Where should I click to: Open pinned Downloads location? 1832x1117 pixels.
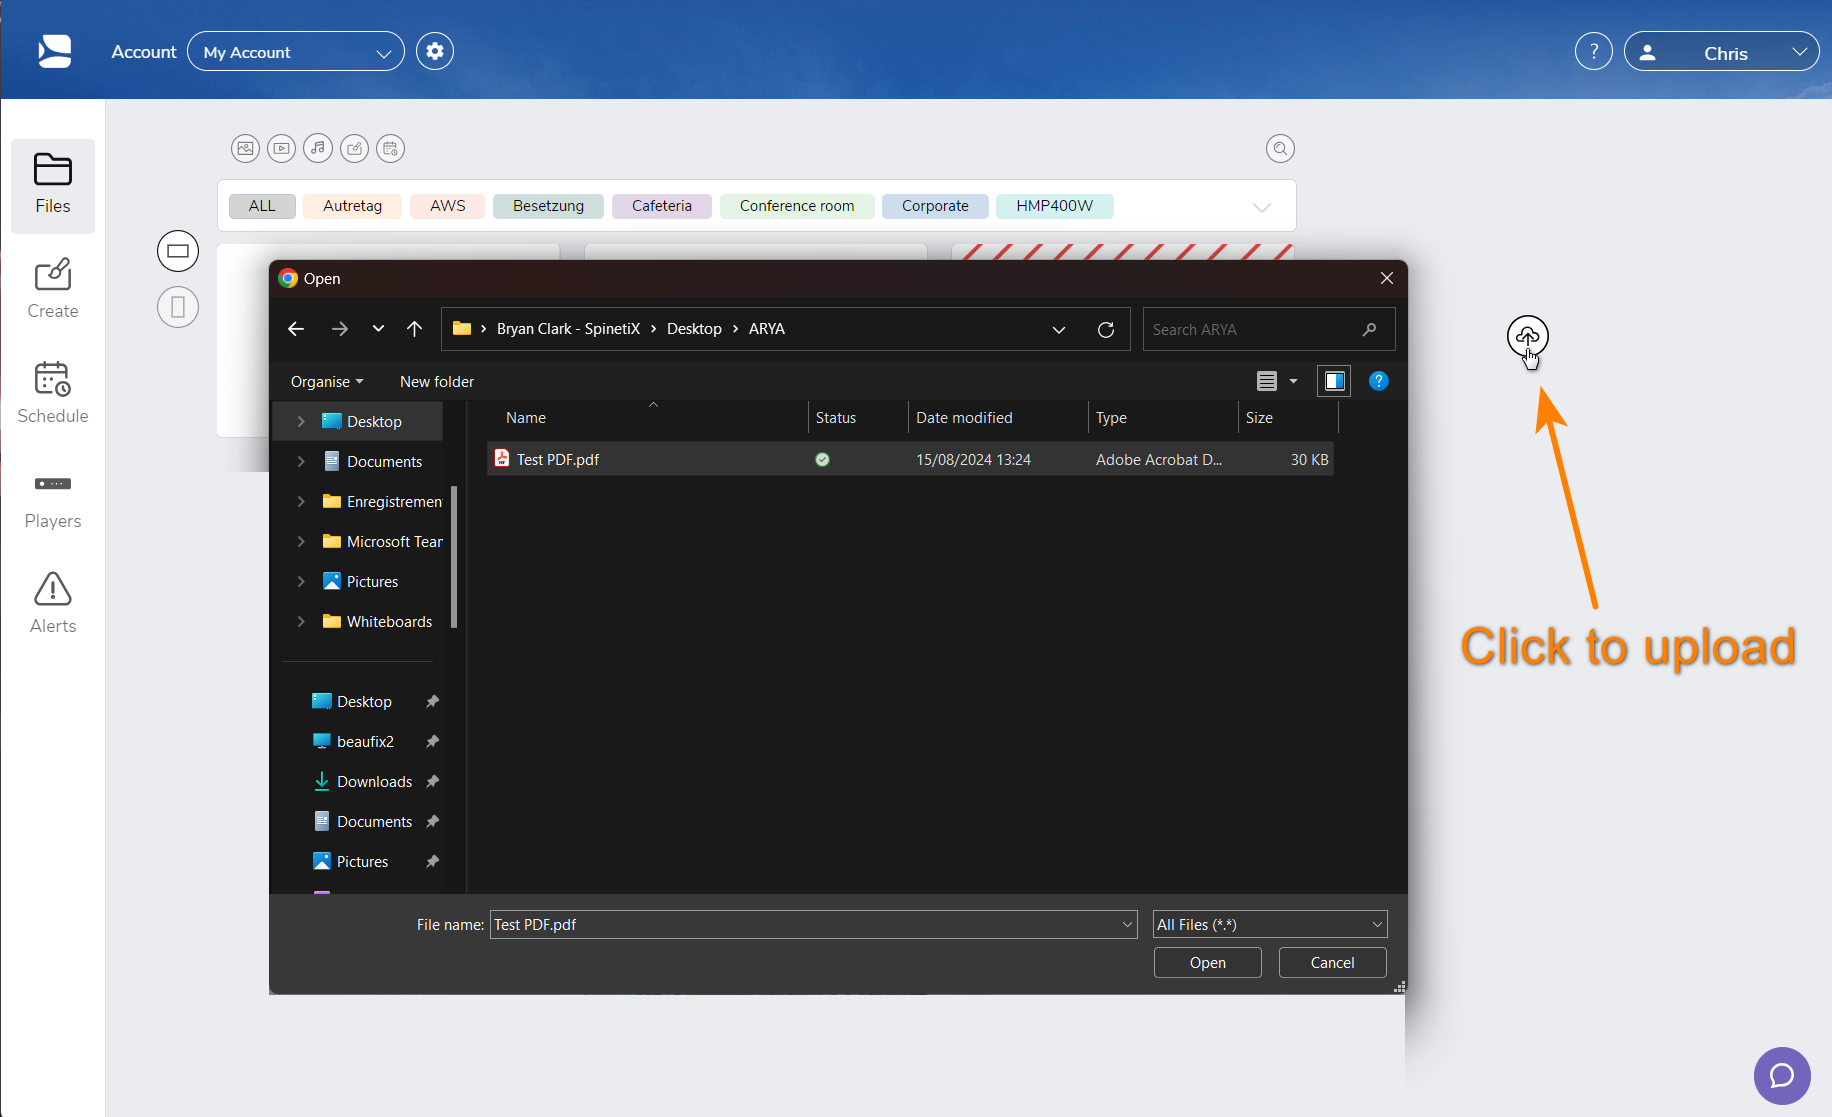[x=374, y=782]
